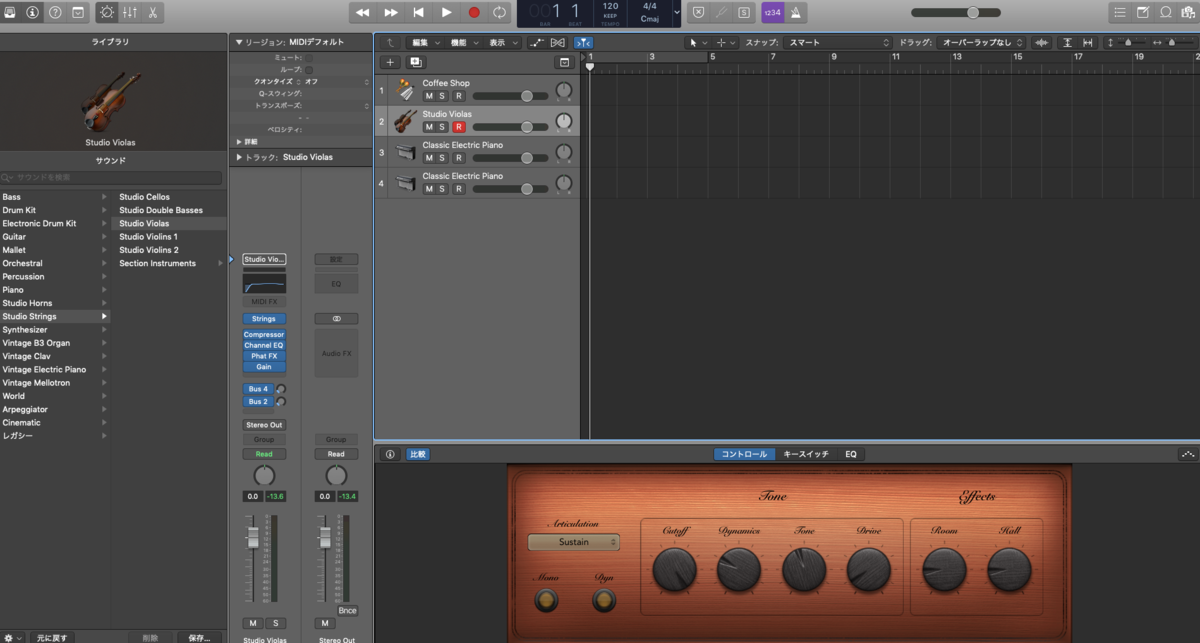Toggle the Replace mode button

[699, 12]
